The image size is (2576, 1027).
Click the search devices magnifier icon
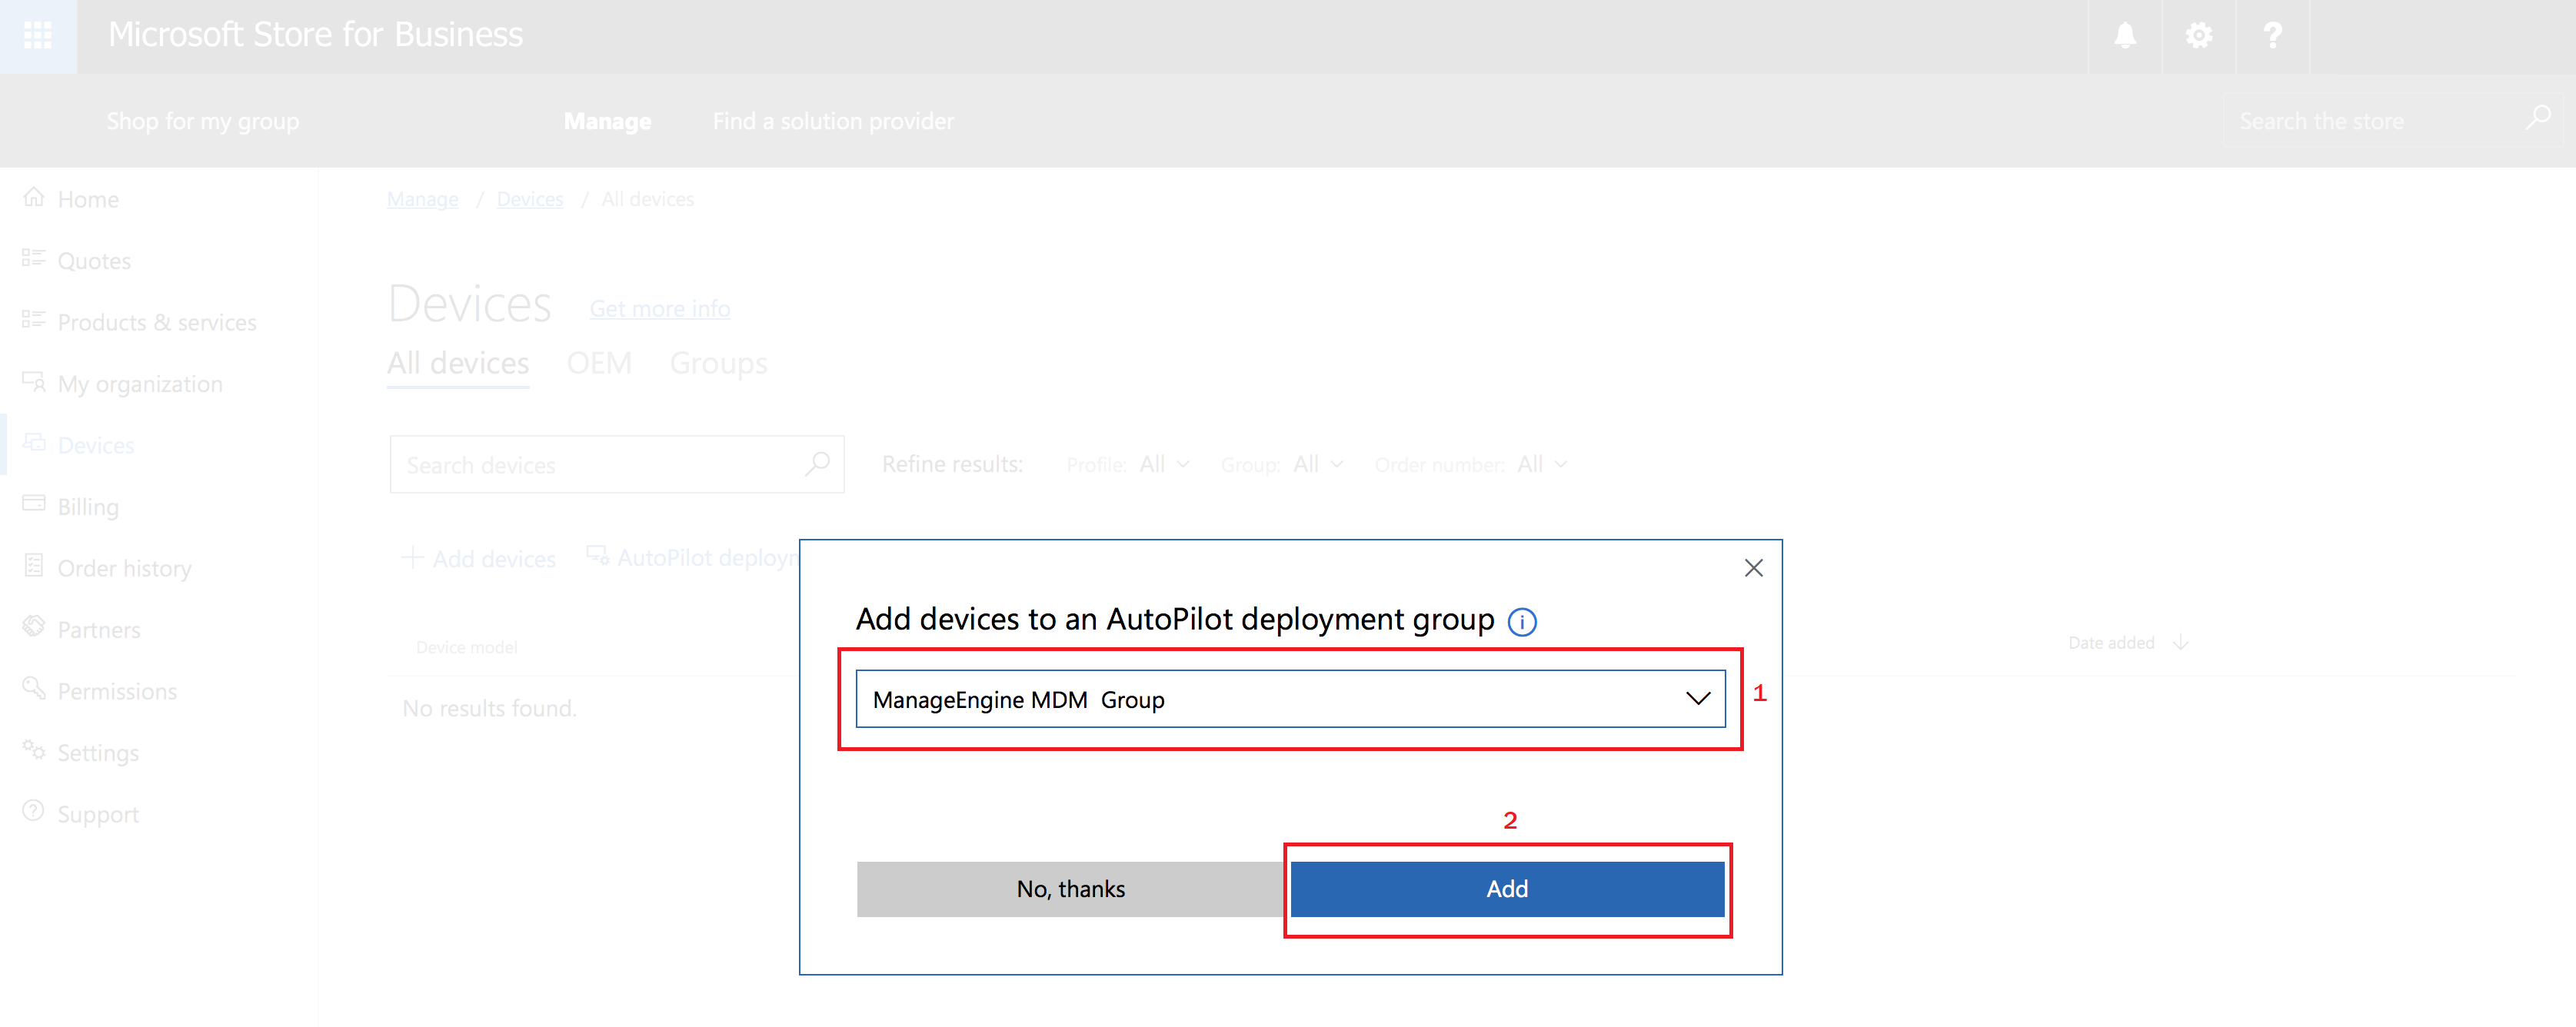coord(817,464)
